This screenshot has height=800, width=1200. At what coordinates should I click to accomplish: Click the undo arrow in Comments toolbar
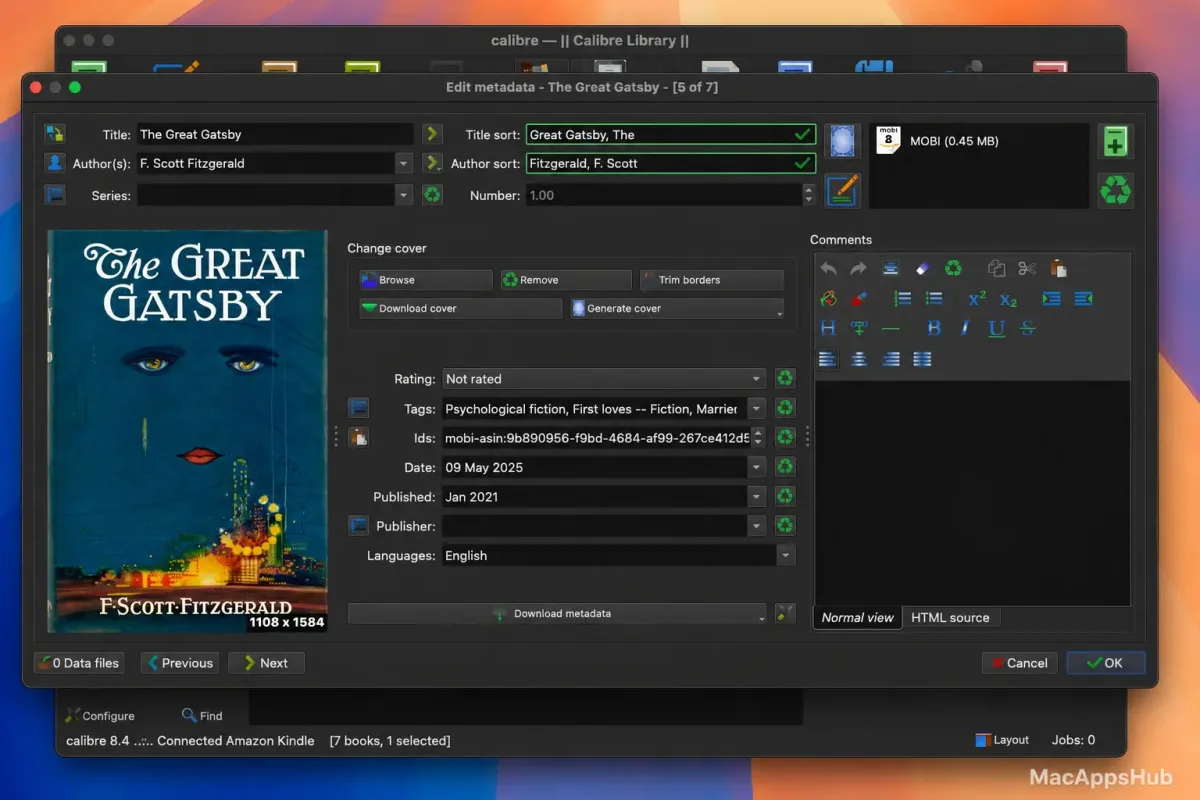[x=828, y=268]
